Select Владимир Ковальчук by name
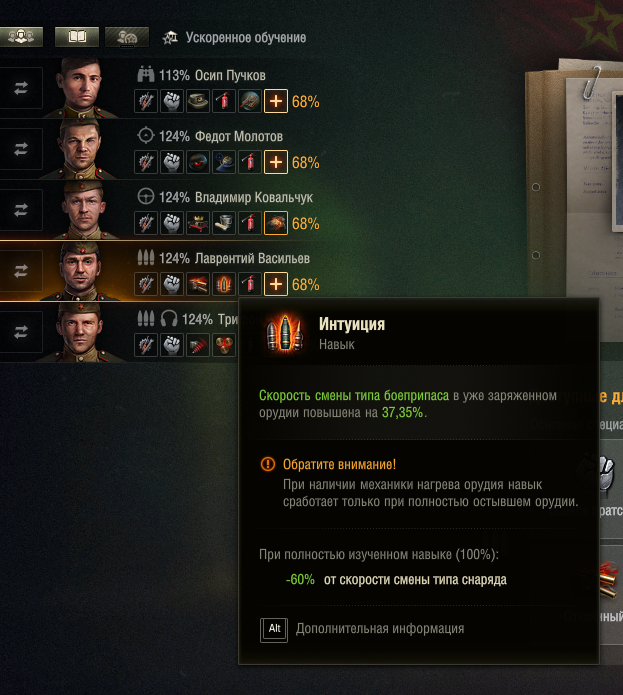623x695 pixels. 254,197
